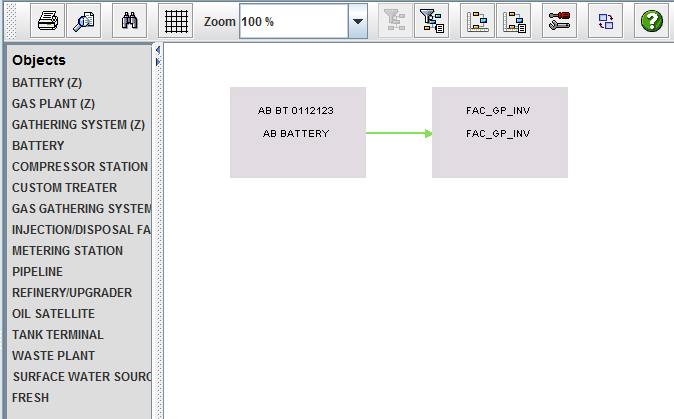
Task: Click the swap/refresh objects icon
Action: tap(605, 21)
